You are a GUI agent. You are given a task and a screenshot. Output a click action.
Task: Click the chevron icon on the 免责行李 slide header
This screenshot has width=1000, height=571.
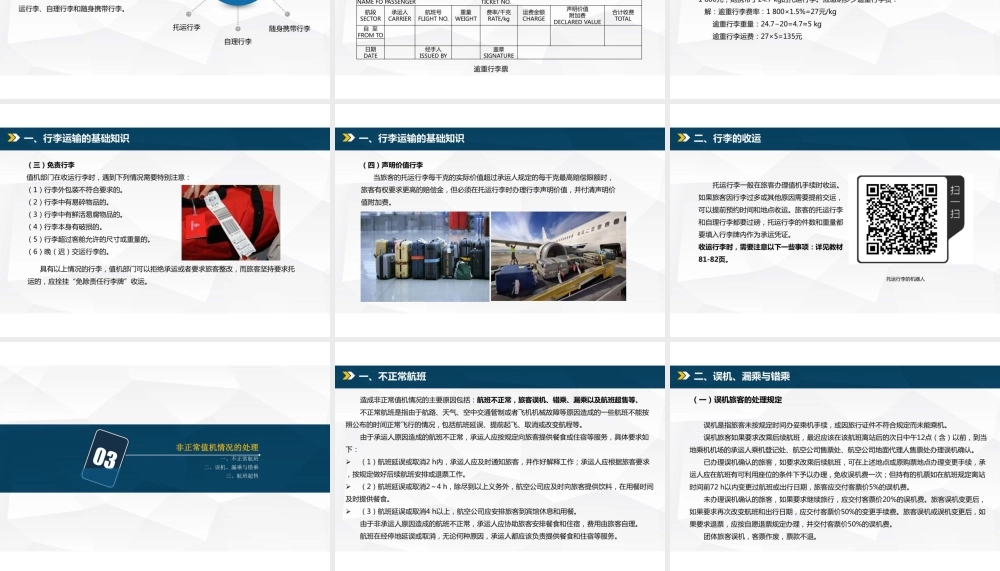(13, 138)
